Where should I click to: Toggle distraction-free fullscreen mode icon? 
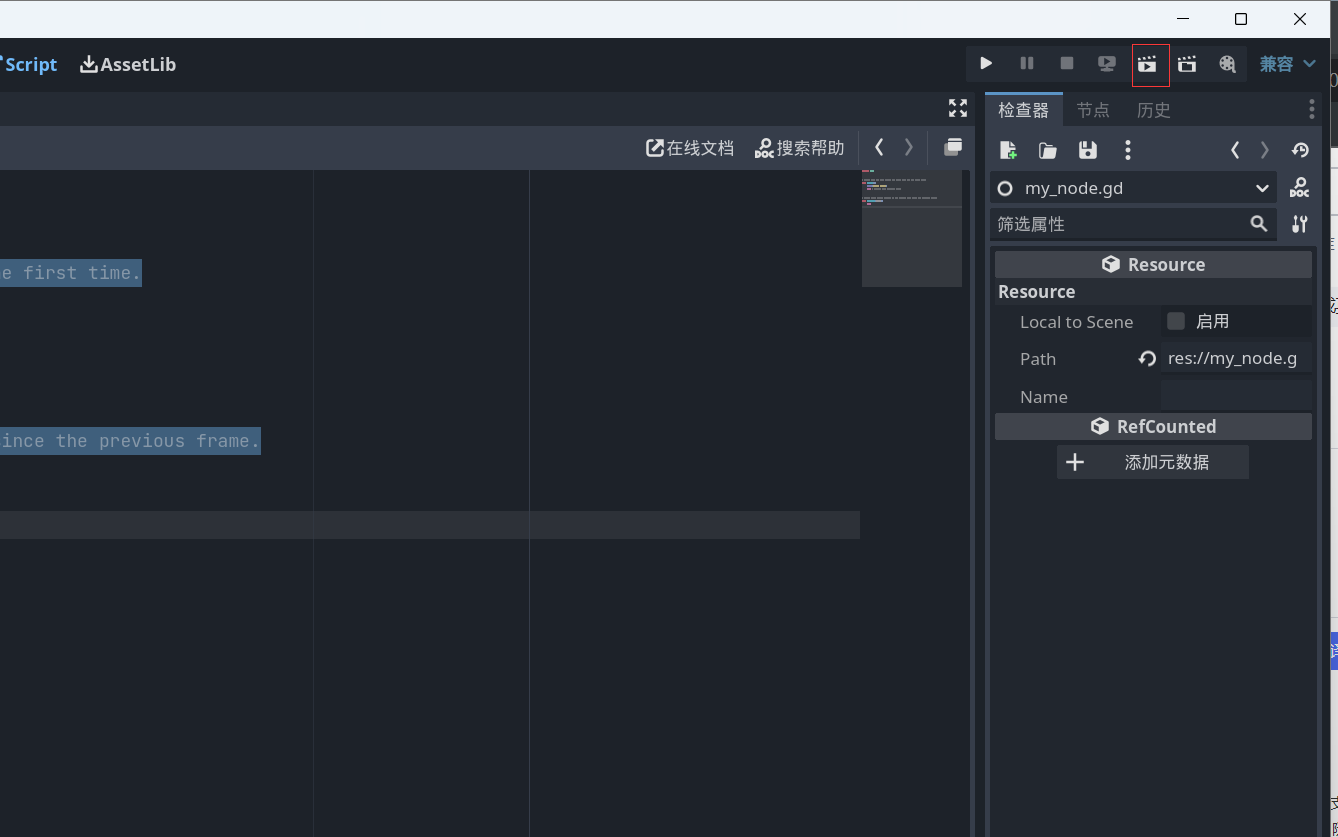(x=958, y=108)
